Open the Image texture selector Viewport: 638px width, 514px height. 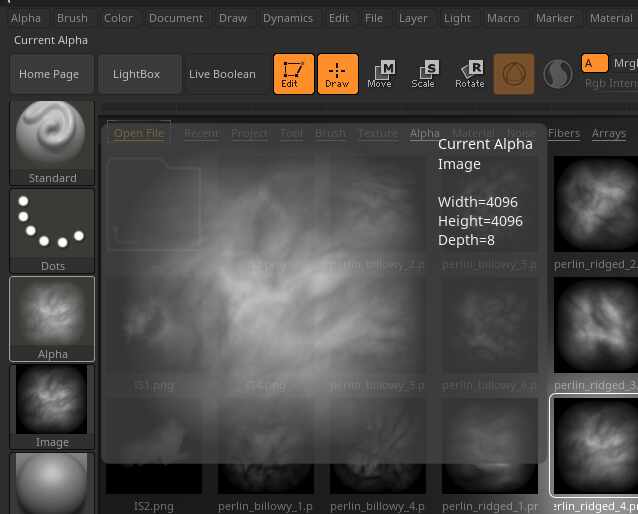(x=52, y=407)
